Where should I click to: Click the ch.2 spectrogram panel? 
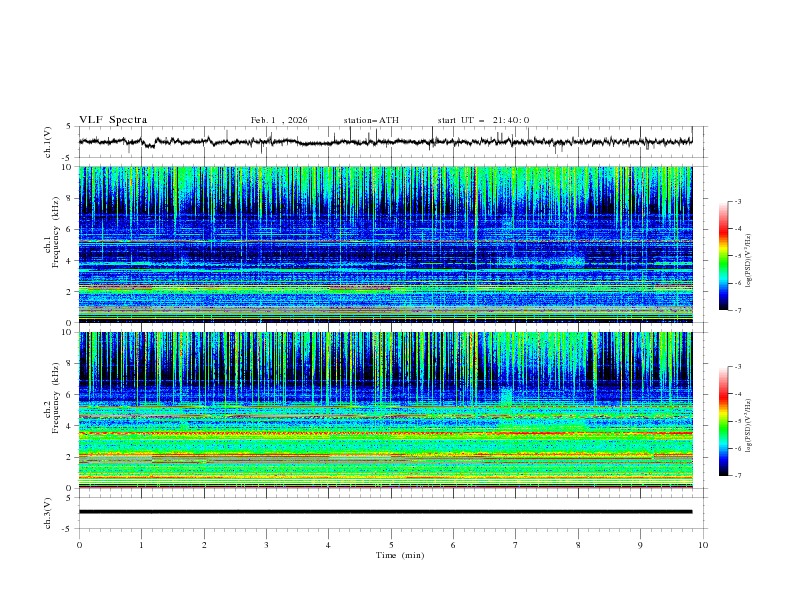(x=385, y=410)
